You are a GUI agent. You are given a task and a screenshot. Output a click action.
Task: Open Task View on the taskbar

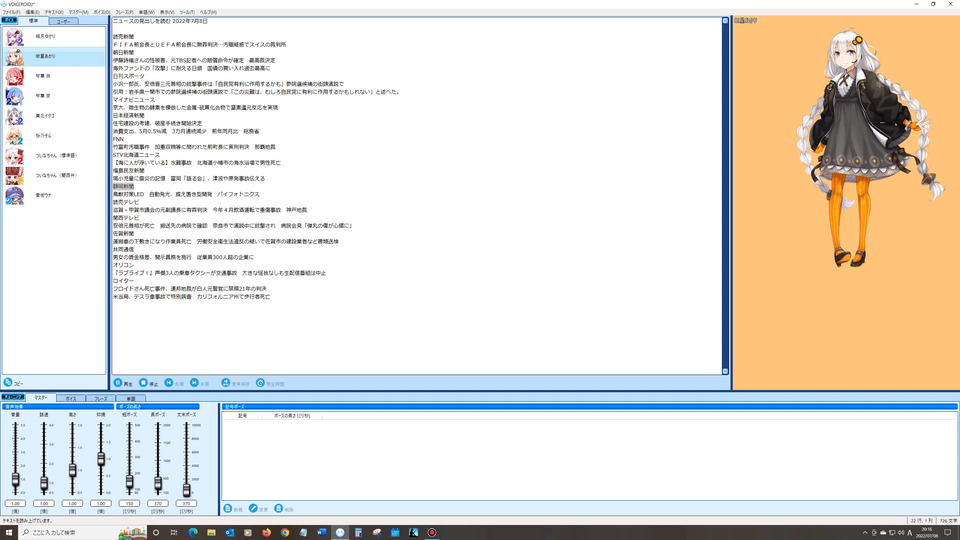(174, 533)
